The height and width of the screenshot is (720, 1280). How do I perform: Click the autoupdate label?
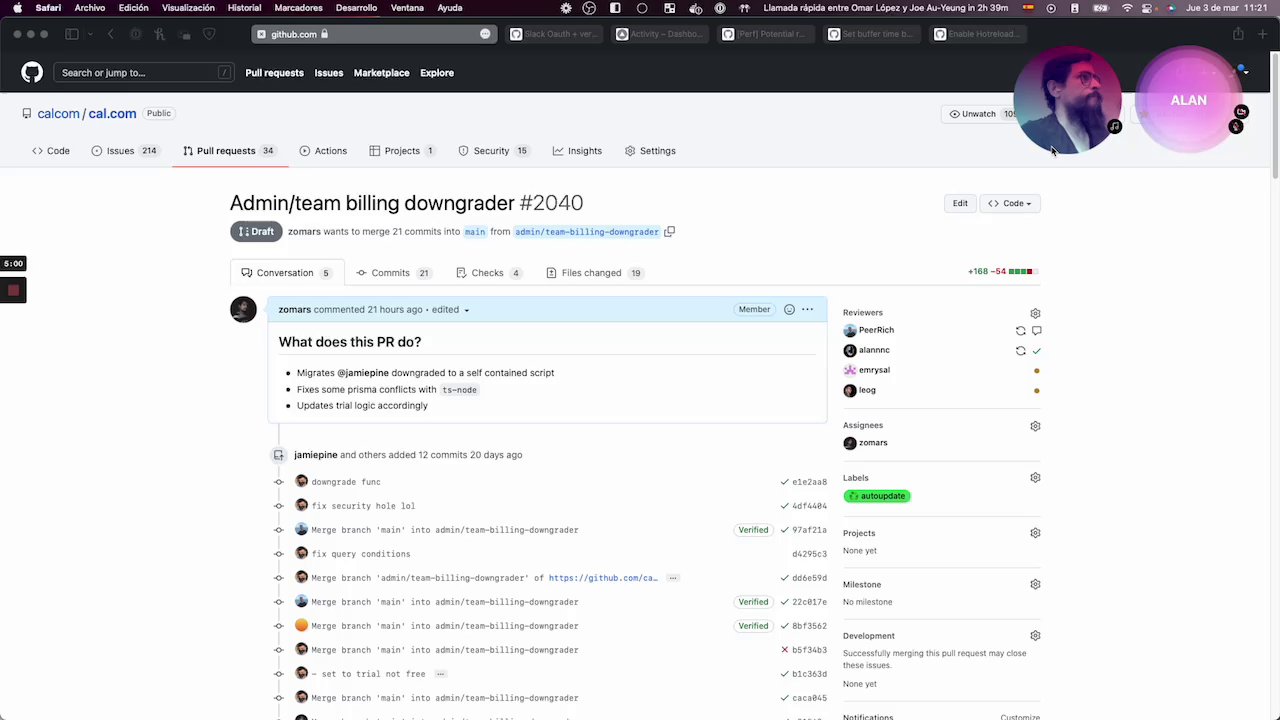(x=877, y=496)
